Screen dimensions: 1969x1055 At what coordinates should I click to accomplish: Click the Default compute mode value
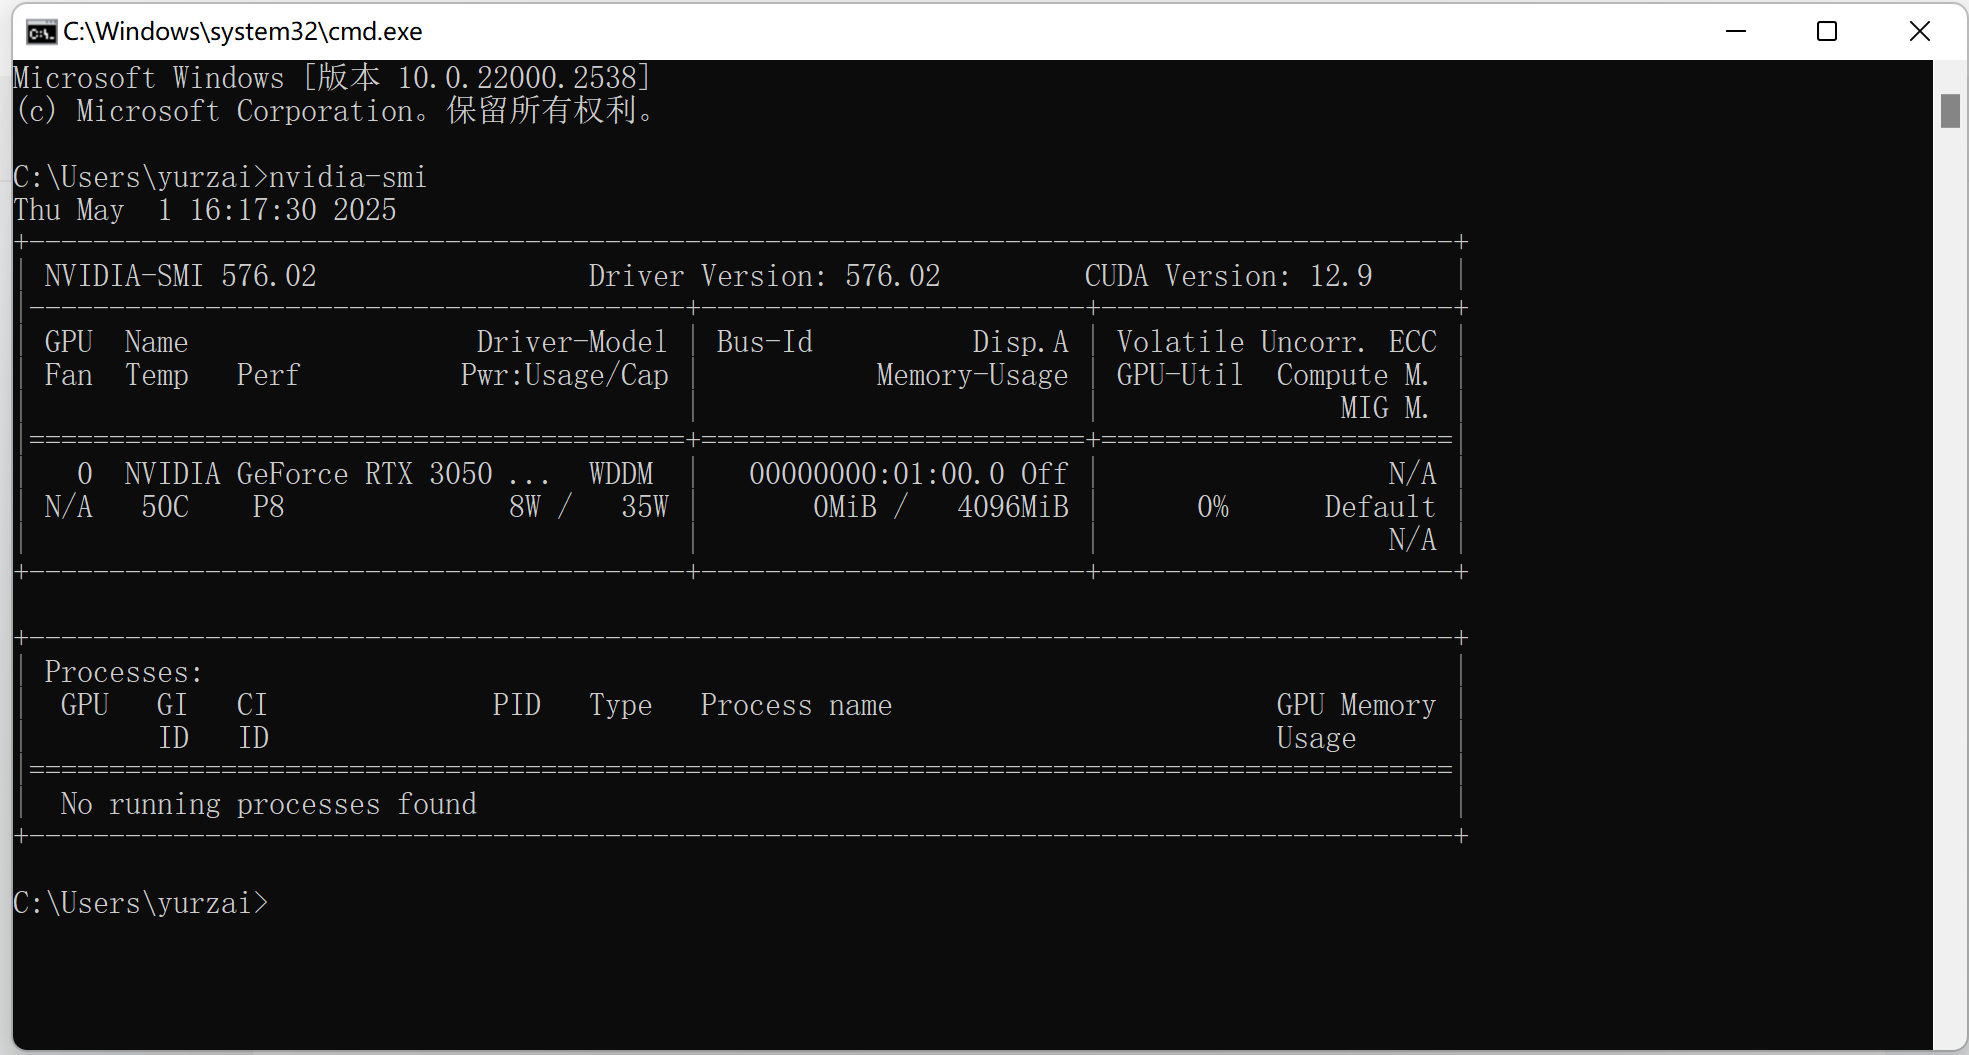click(1381, 507)
